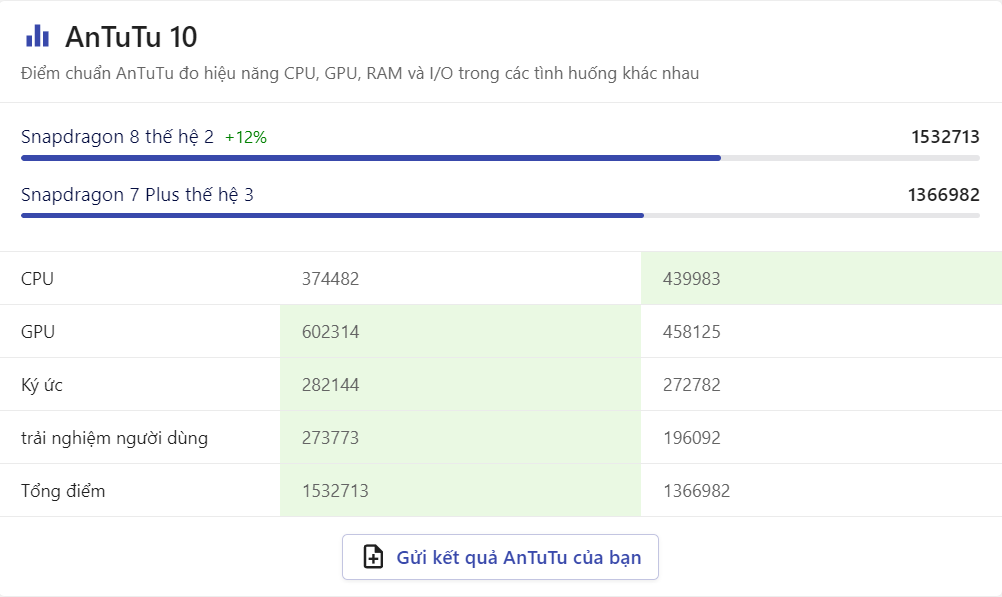This screenshot has height=597, width=1002.
Task: Click the memory score 282144
Action: coord(330,385)
